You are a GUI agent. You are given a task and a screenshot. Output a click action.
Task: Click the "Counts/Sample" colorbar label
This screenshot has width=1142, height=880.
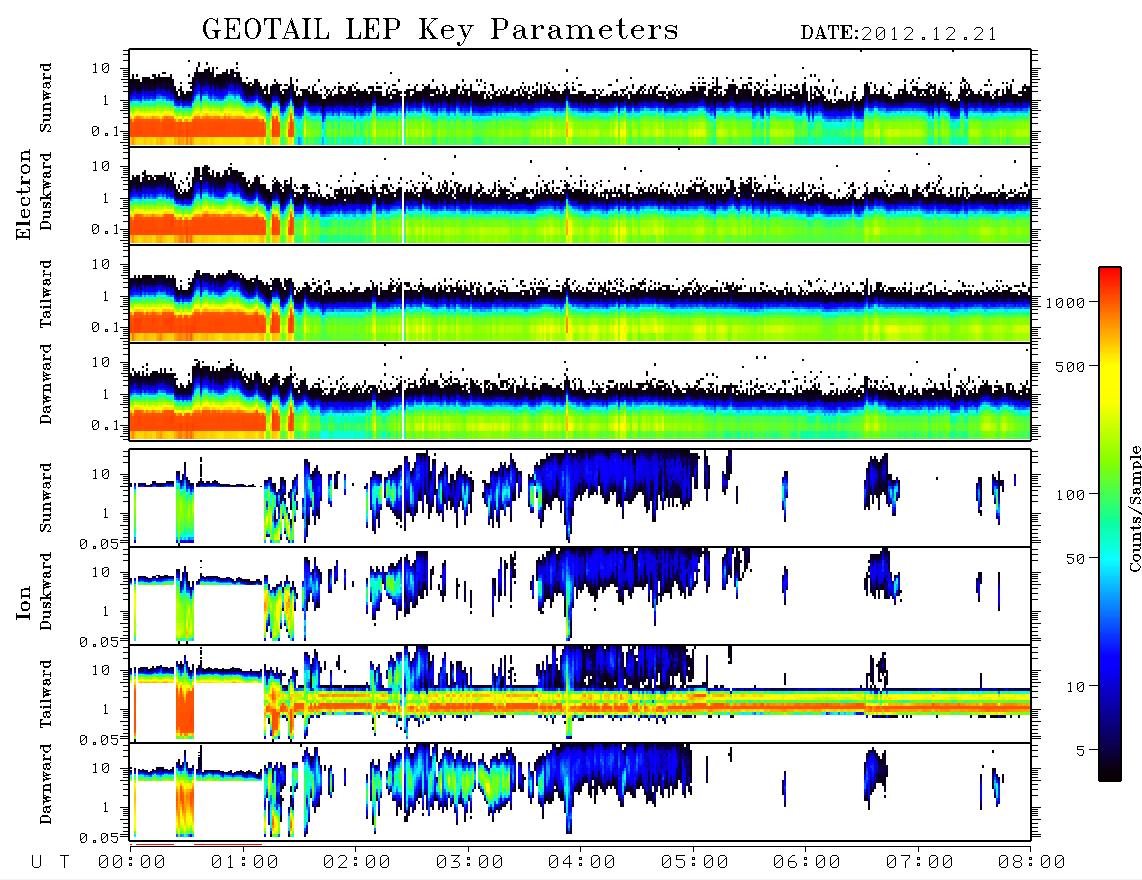click(x=1134, y=508)
